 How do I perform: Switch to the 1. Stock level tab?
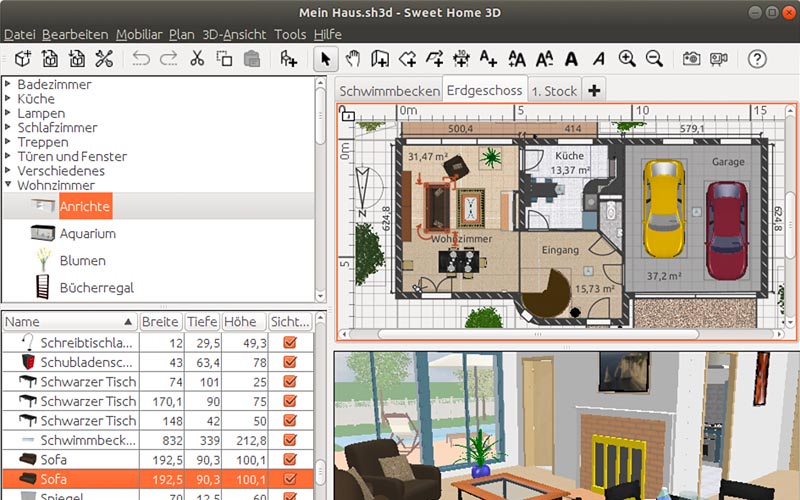click(x=554, y=91)
